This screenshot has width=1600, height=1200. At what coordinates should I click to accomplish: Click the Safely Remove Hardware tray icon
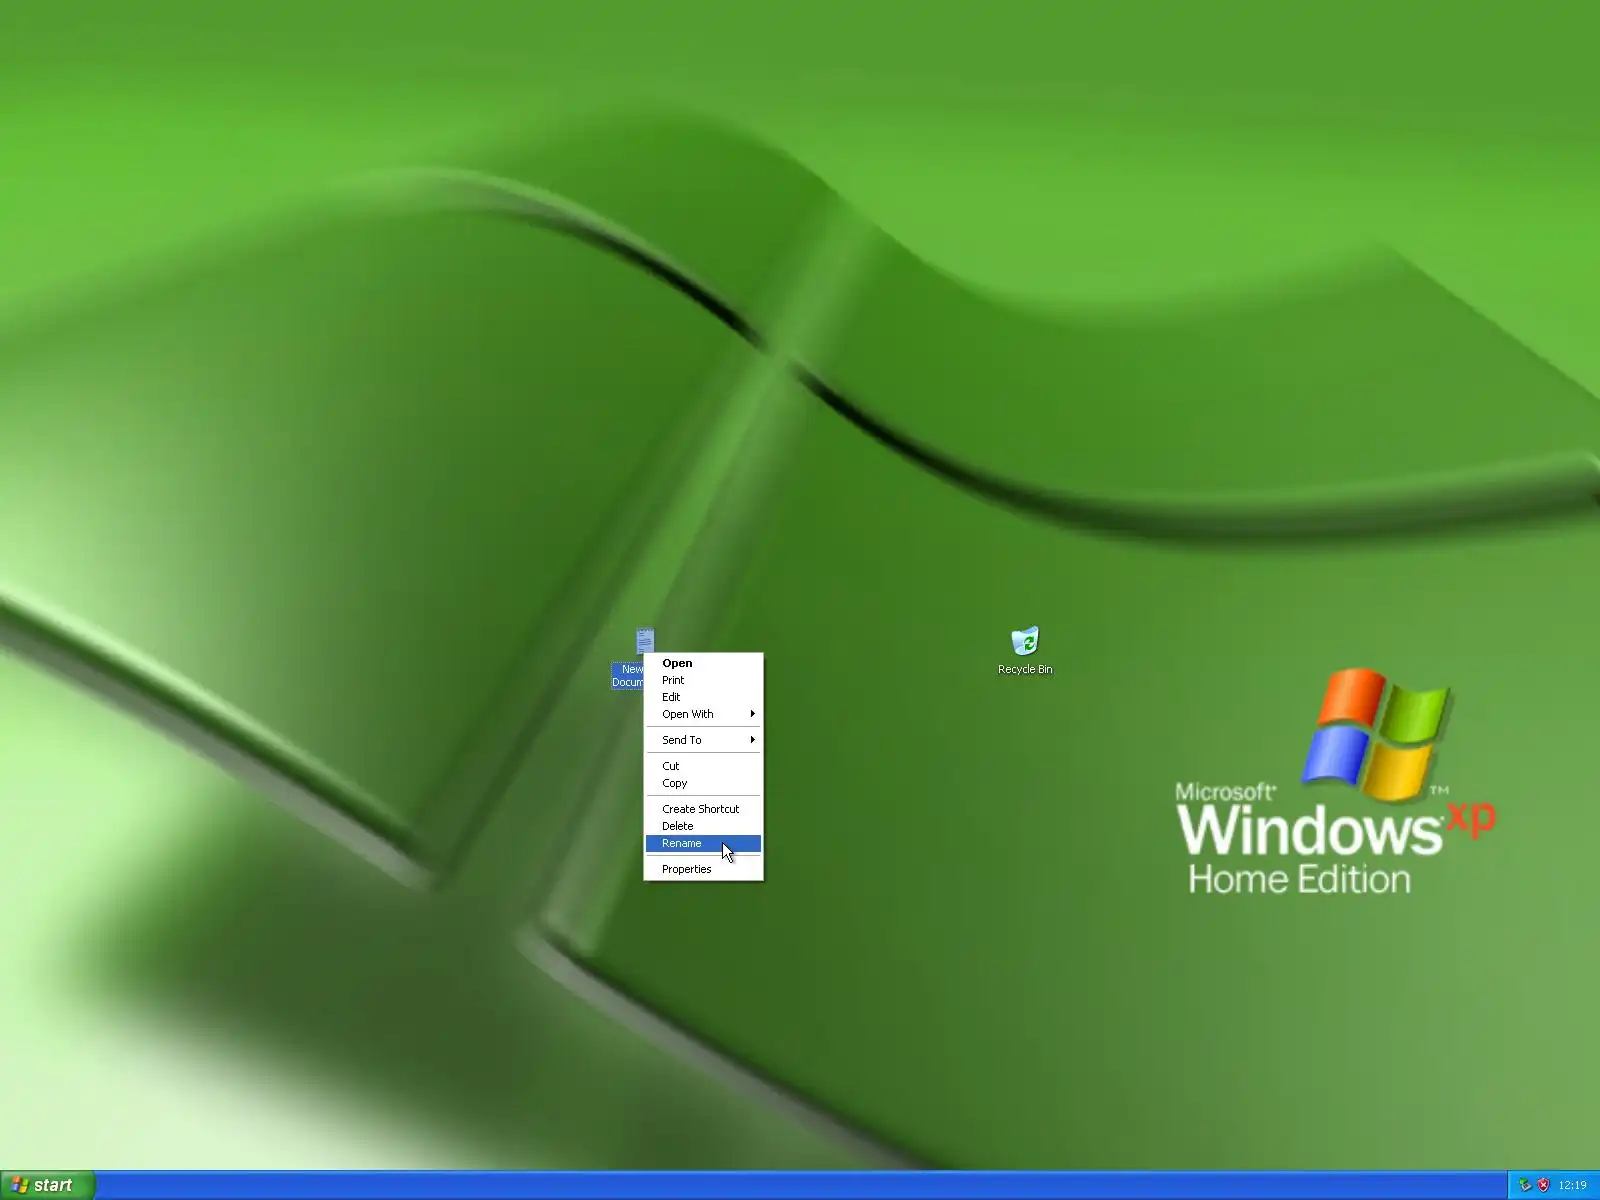(1525, 1185)
